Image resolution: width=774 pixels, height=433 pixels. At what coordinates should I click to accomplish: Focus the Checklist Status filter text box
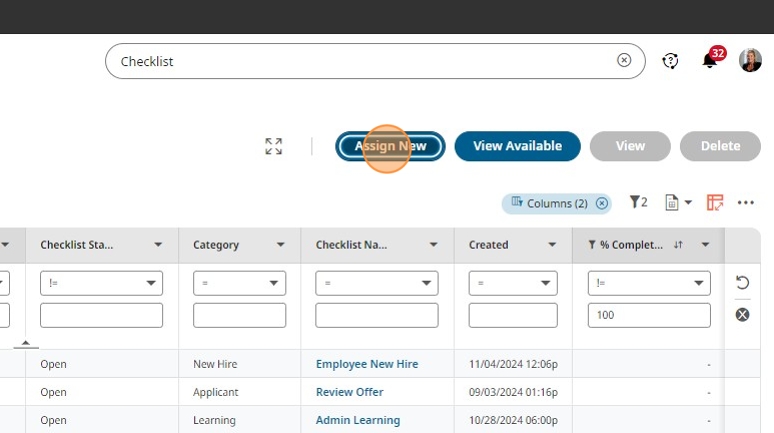(101, 315)
